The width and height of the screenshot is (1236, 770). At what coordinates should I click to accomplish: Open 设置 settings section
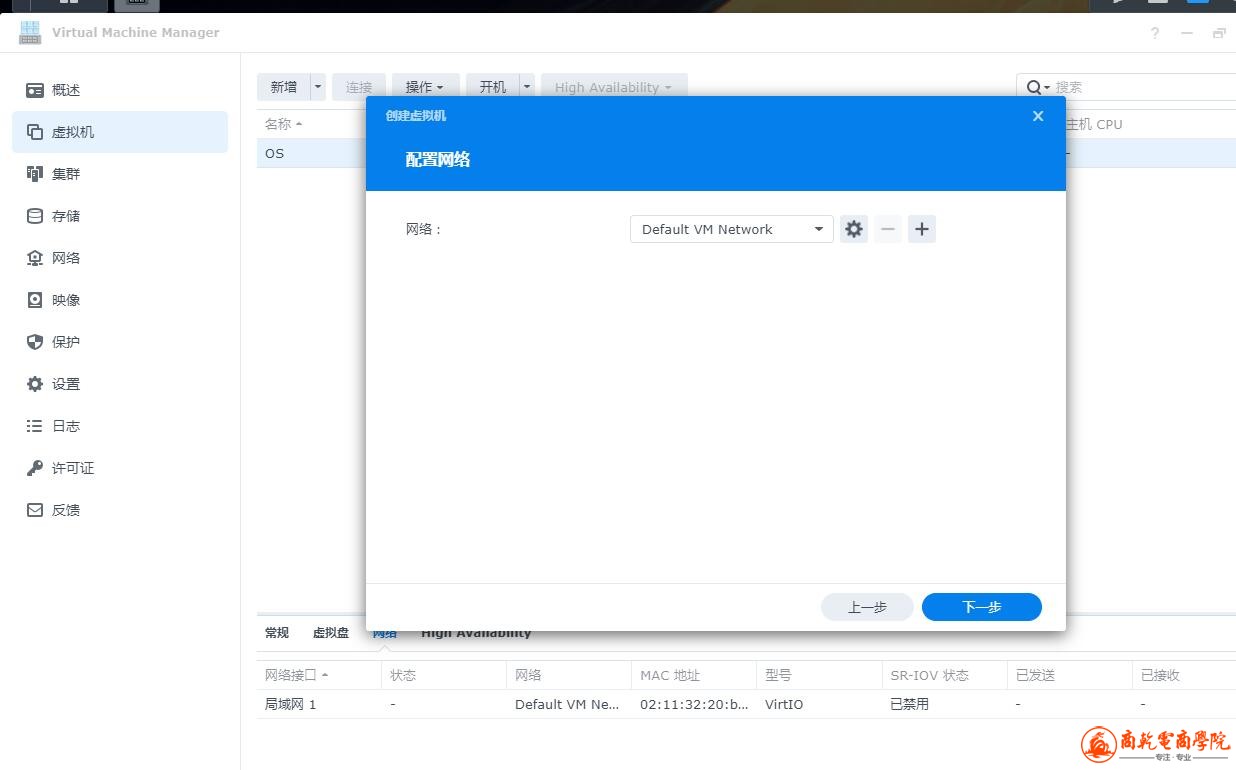120,384
